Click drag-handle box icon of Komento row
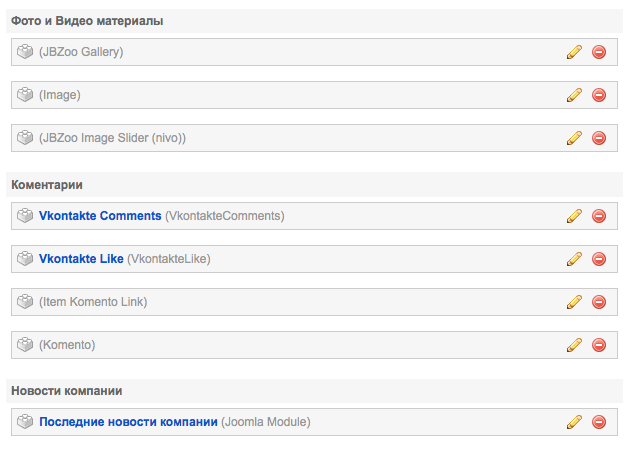The image size is (632, 455). (26, 345)
